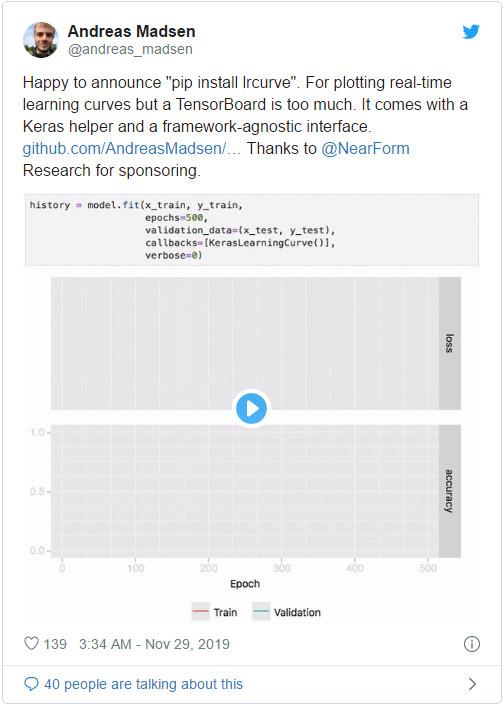
Task: Visit the @andreas_madsen handle
Action: tap(130, 49)
